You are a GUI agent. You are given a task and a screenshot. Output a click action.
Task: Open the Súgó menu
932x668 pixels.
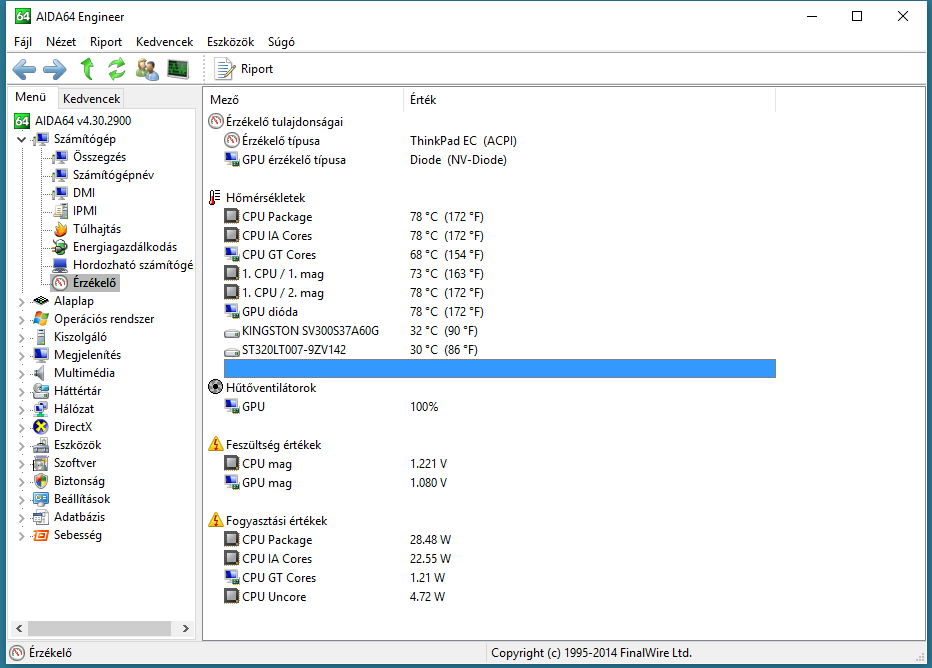coord(281,42)
